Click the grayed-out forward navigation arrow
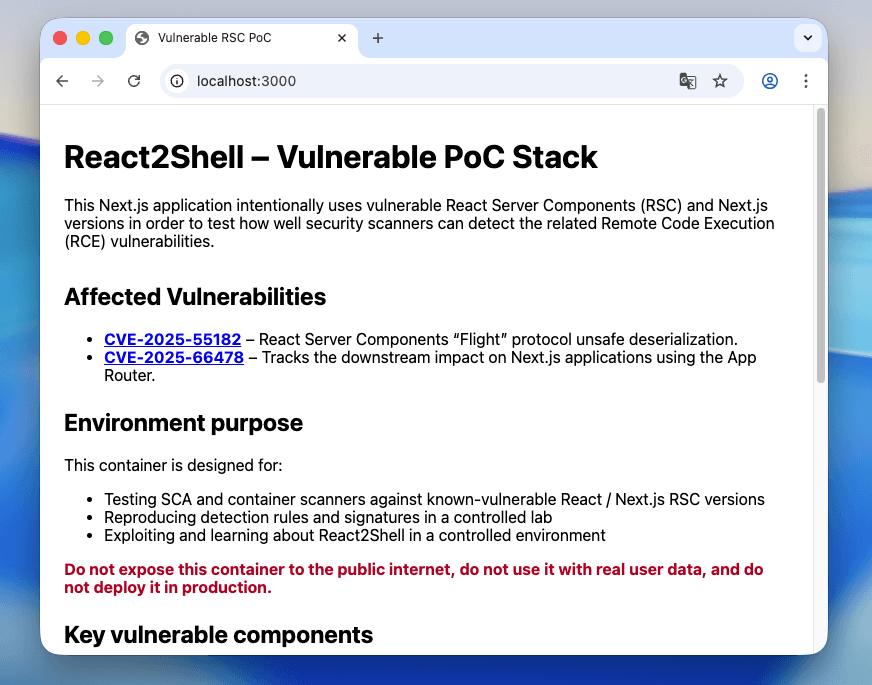872x685 pixels. click(98, 81)
